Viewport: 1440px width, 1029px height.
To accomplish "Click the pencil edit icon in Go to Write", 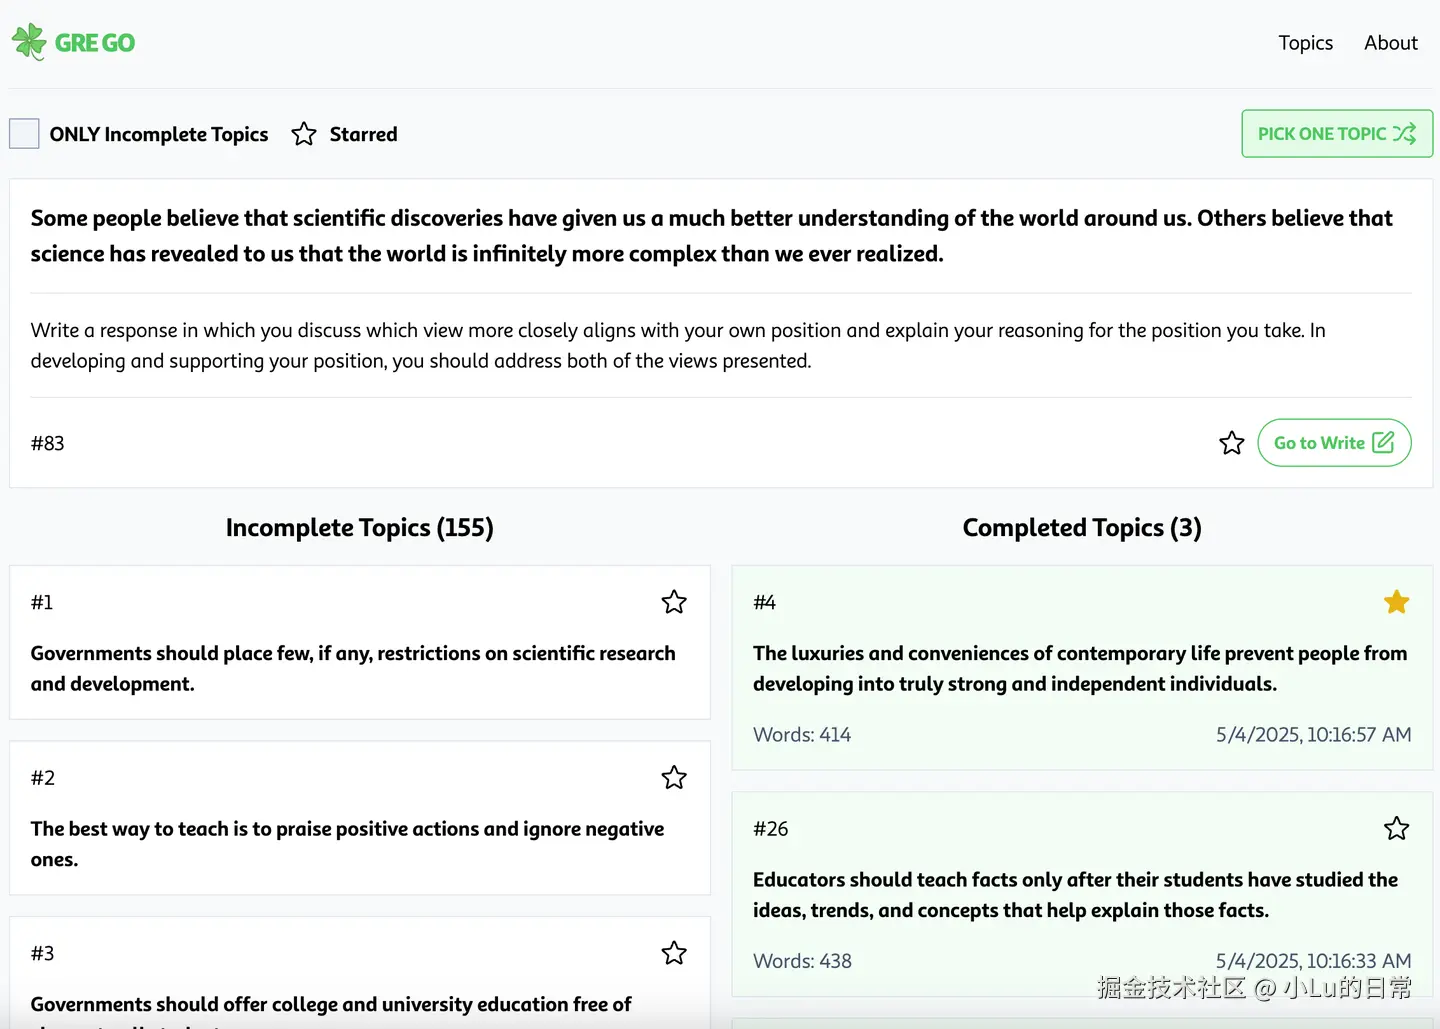I will tap(1383, 443).
